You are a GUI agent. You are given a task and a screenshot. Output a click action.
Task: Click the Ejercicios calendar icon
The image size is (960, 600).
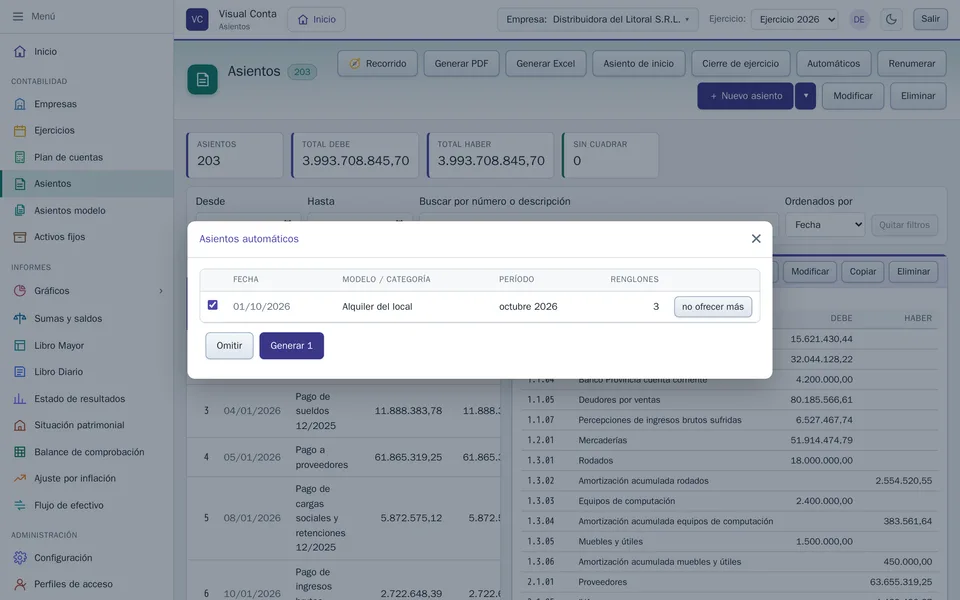coord(20,130)
